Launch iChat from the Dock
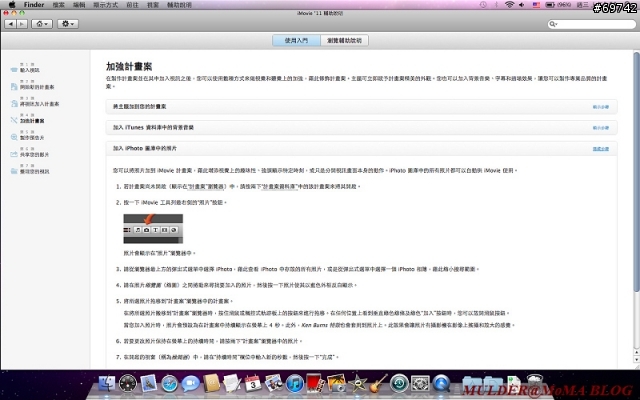The image size is (640, 400). click(x=191, y=384)
